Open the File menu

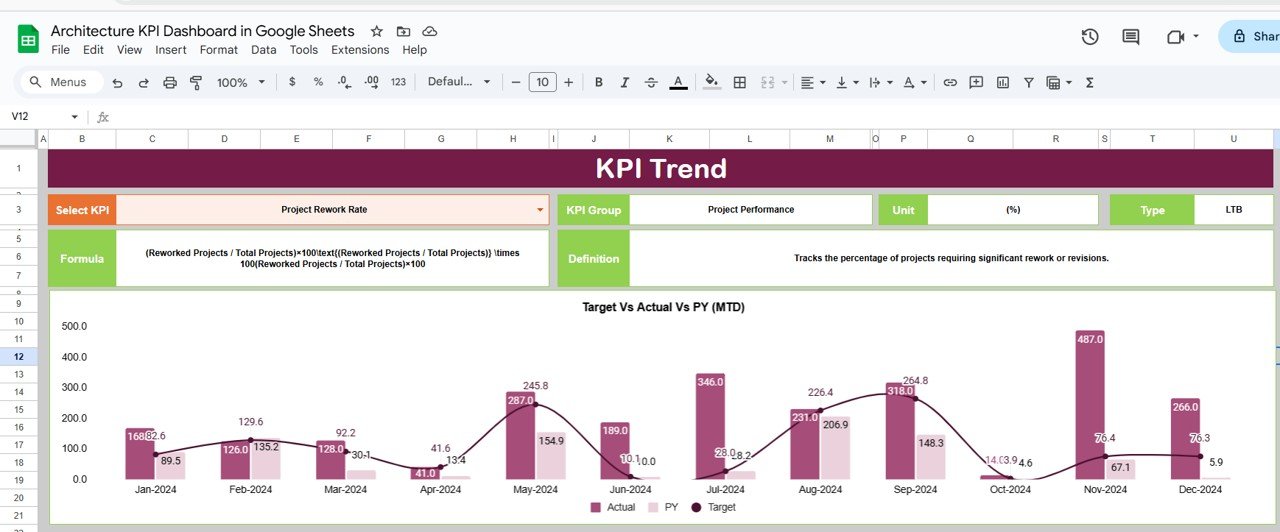click(x=60, y=50)
